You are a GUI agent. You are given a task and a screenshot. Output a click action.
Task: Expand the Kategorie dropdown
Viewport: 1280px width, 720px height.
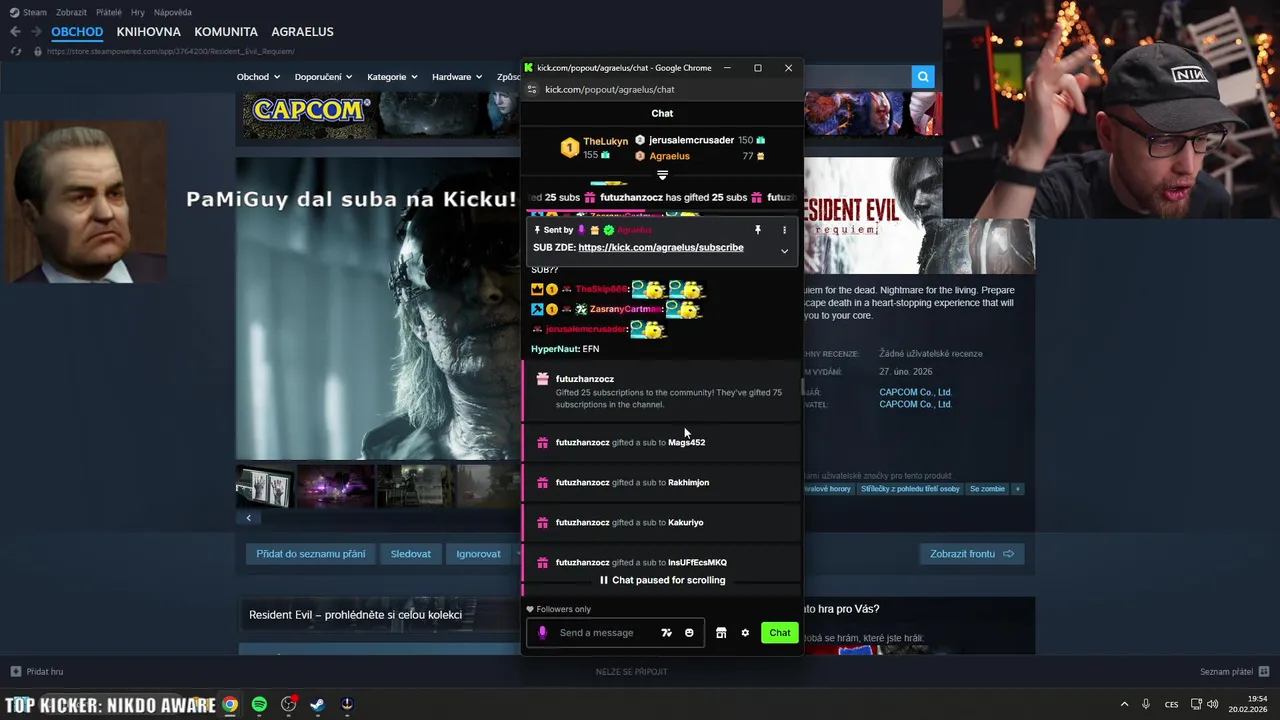click(x=391, y=77)
